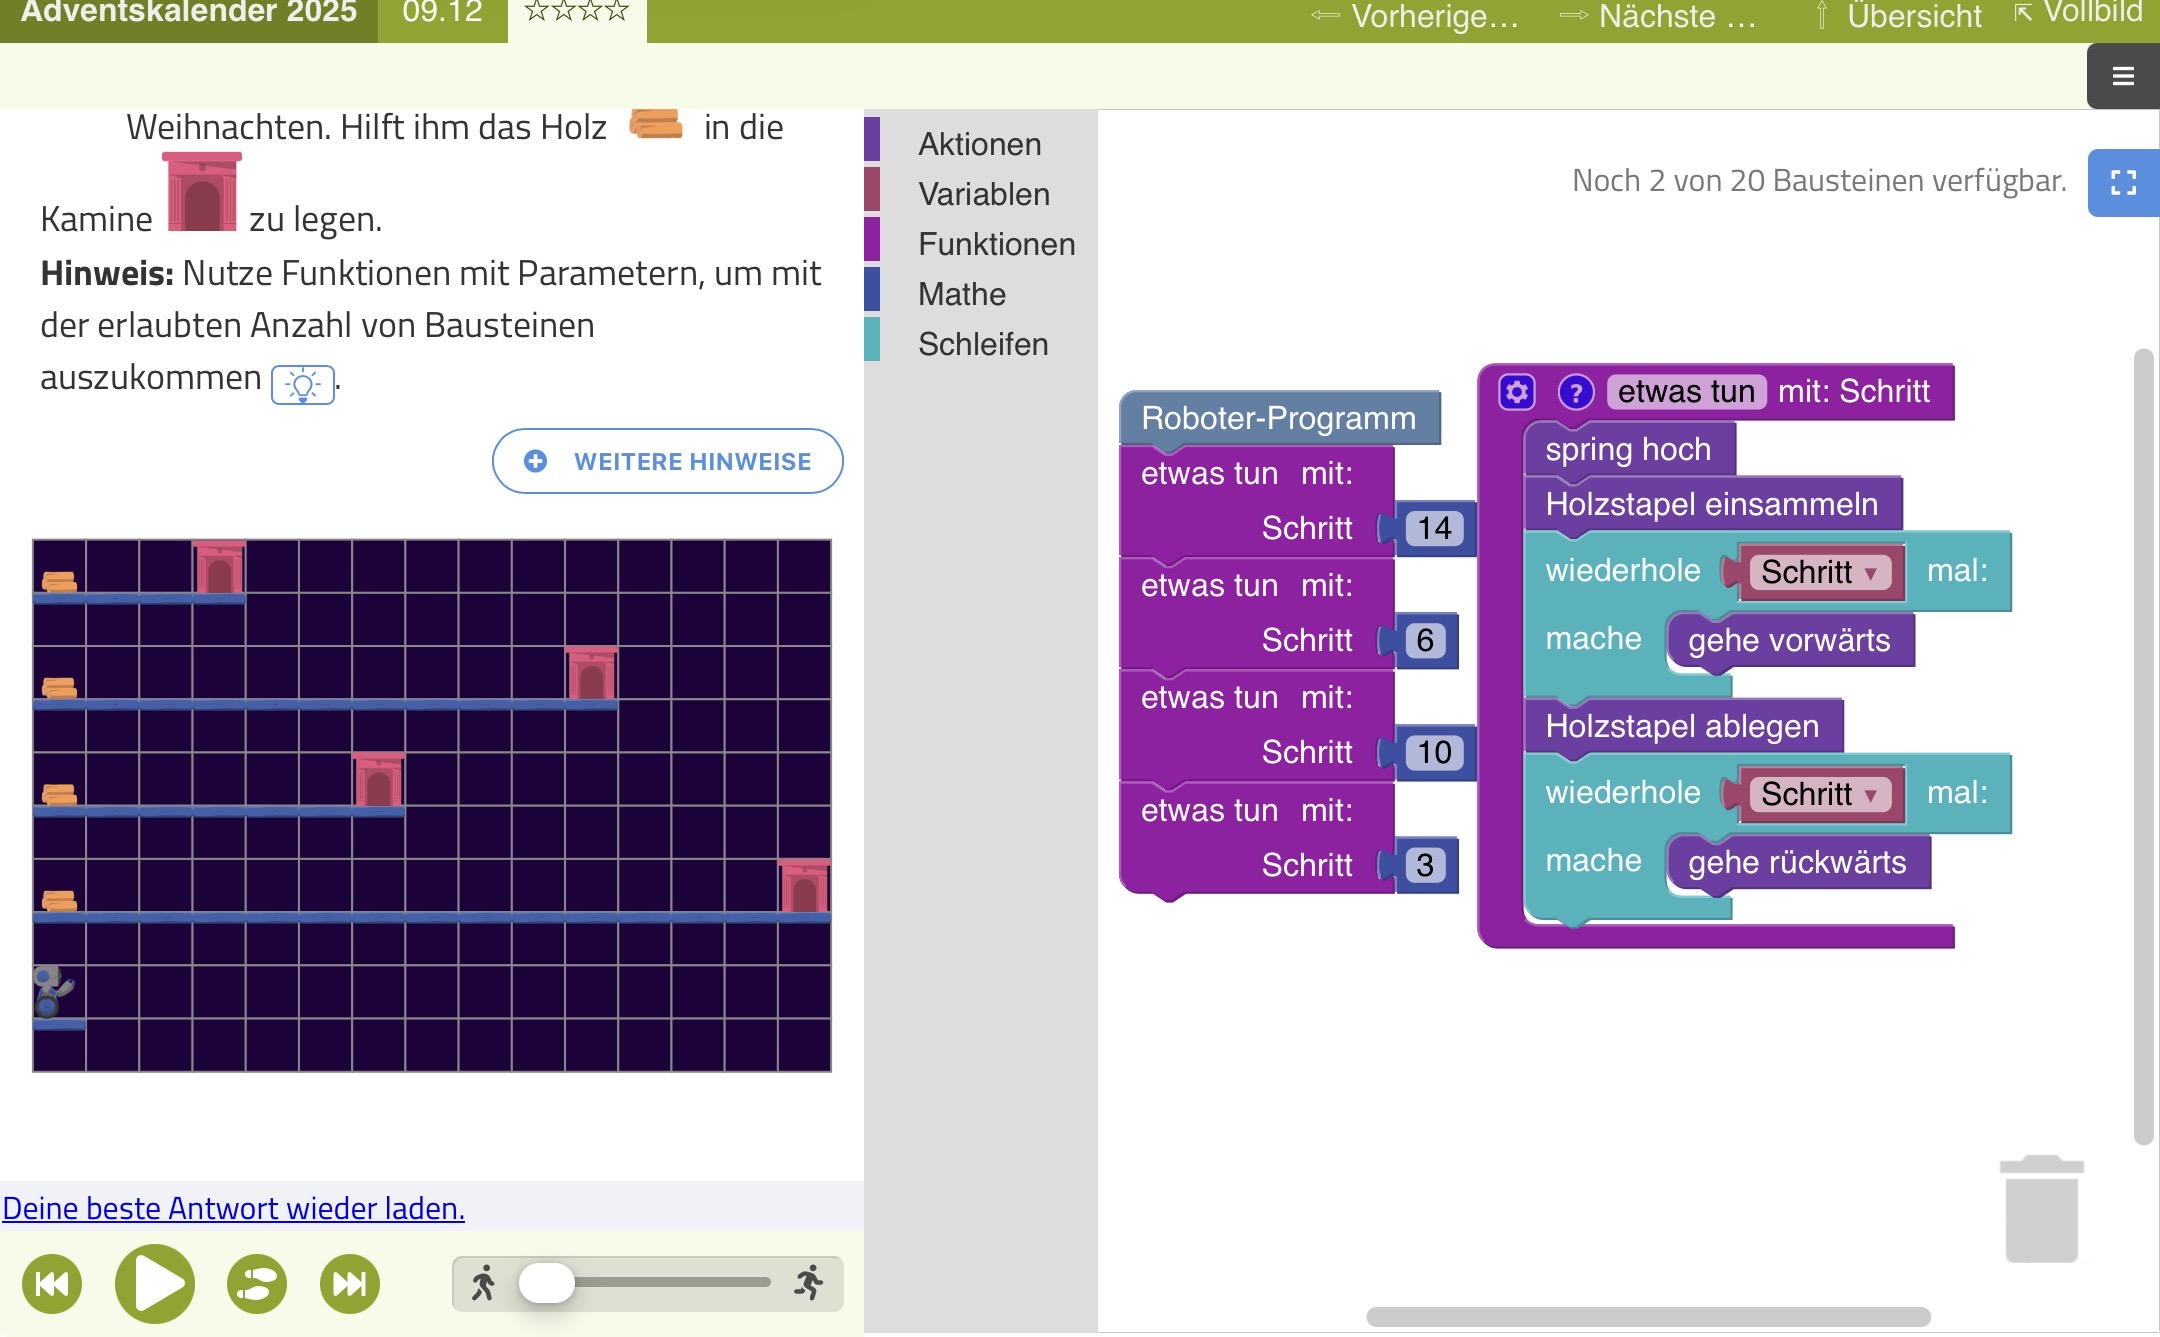Viewport: 2160px width, 1337px height.
Task: Expand the WEITERE HINWEISE section
Action: click(667, 461)
